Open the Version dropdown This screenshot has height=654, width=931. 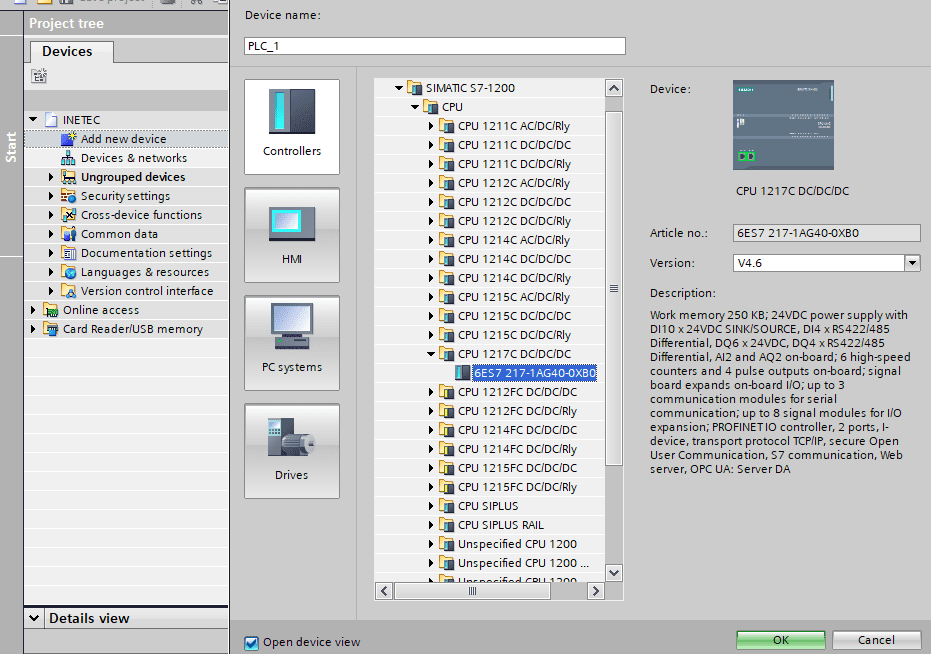(x=912, y=263)
